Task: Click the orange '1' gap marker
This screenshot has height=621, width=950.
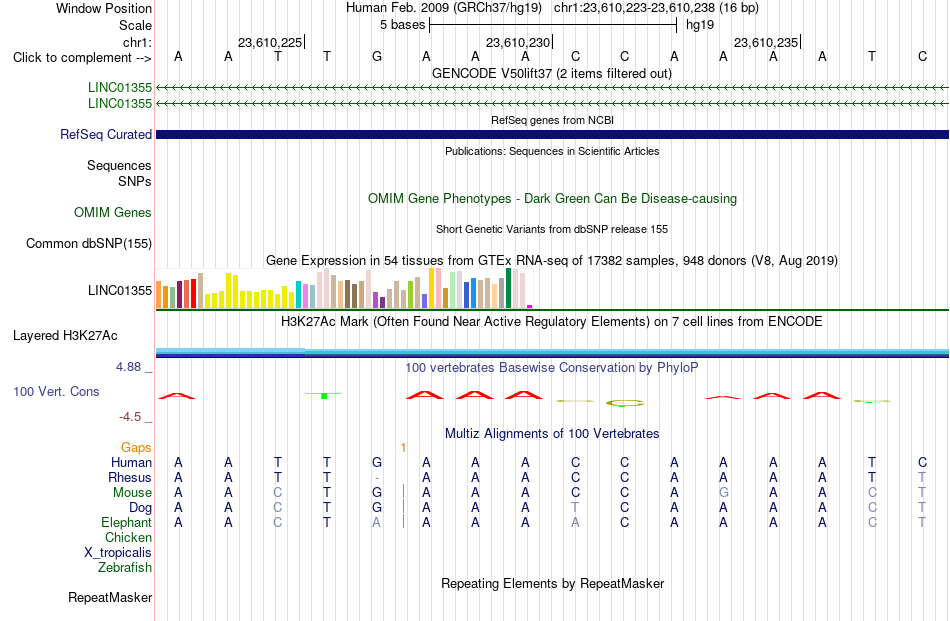Action: (403, 447)
